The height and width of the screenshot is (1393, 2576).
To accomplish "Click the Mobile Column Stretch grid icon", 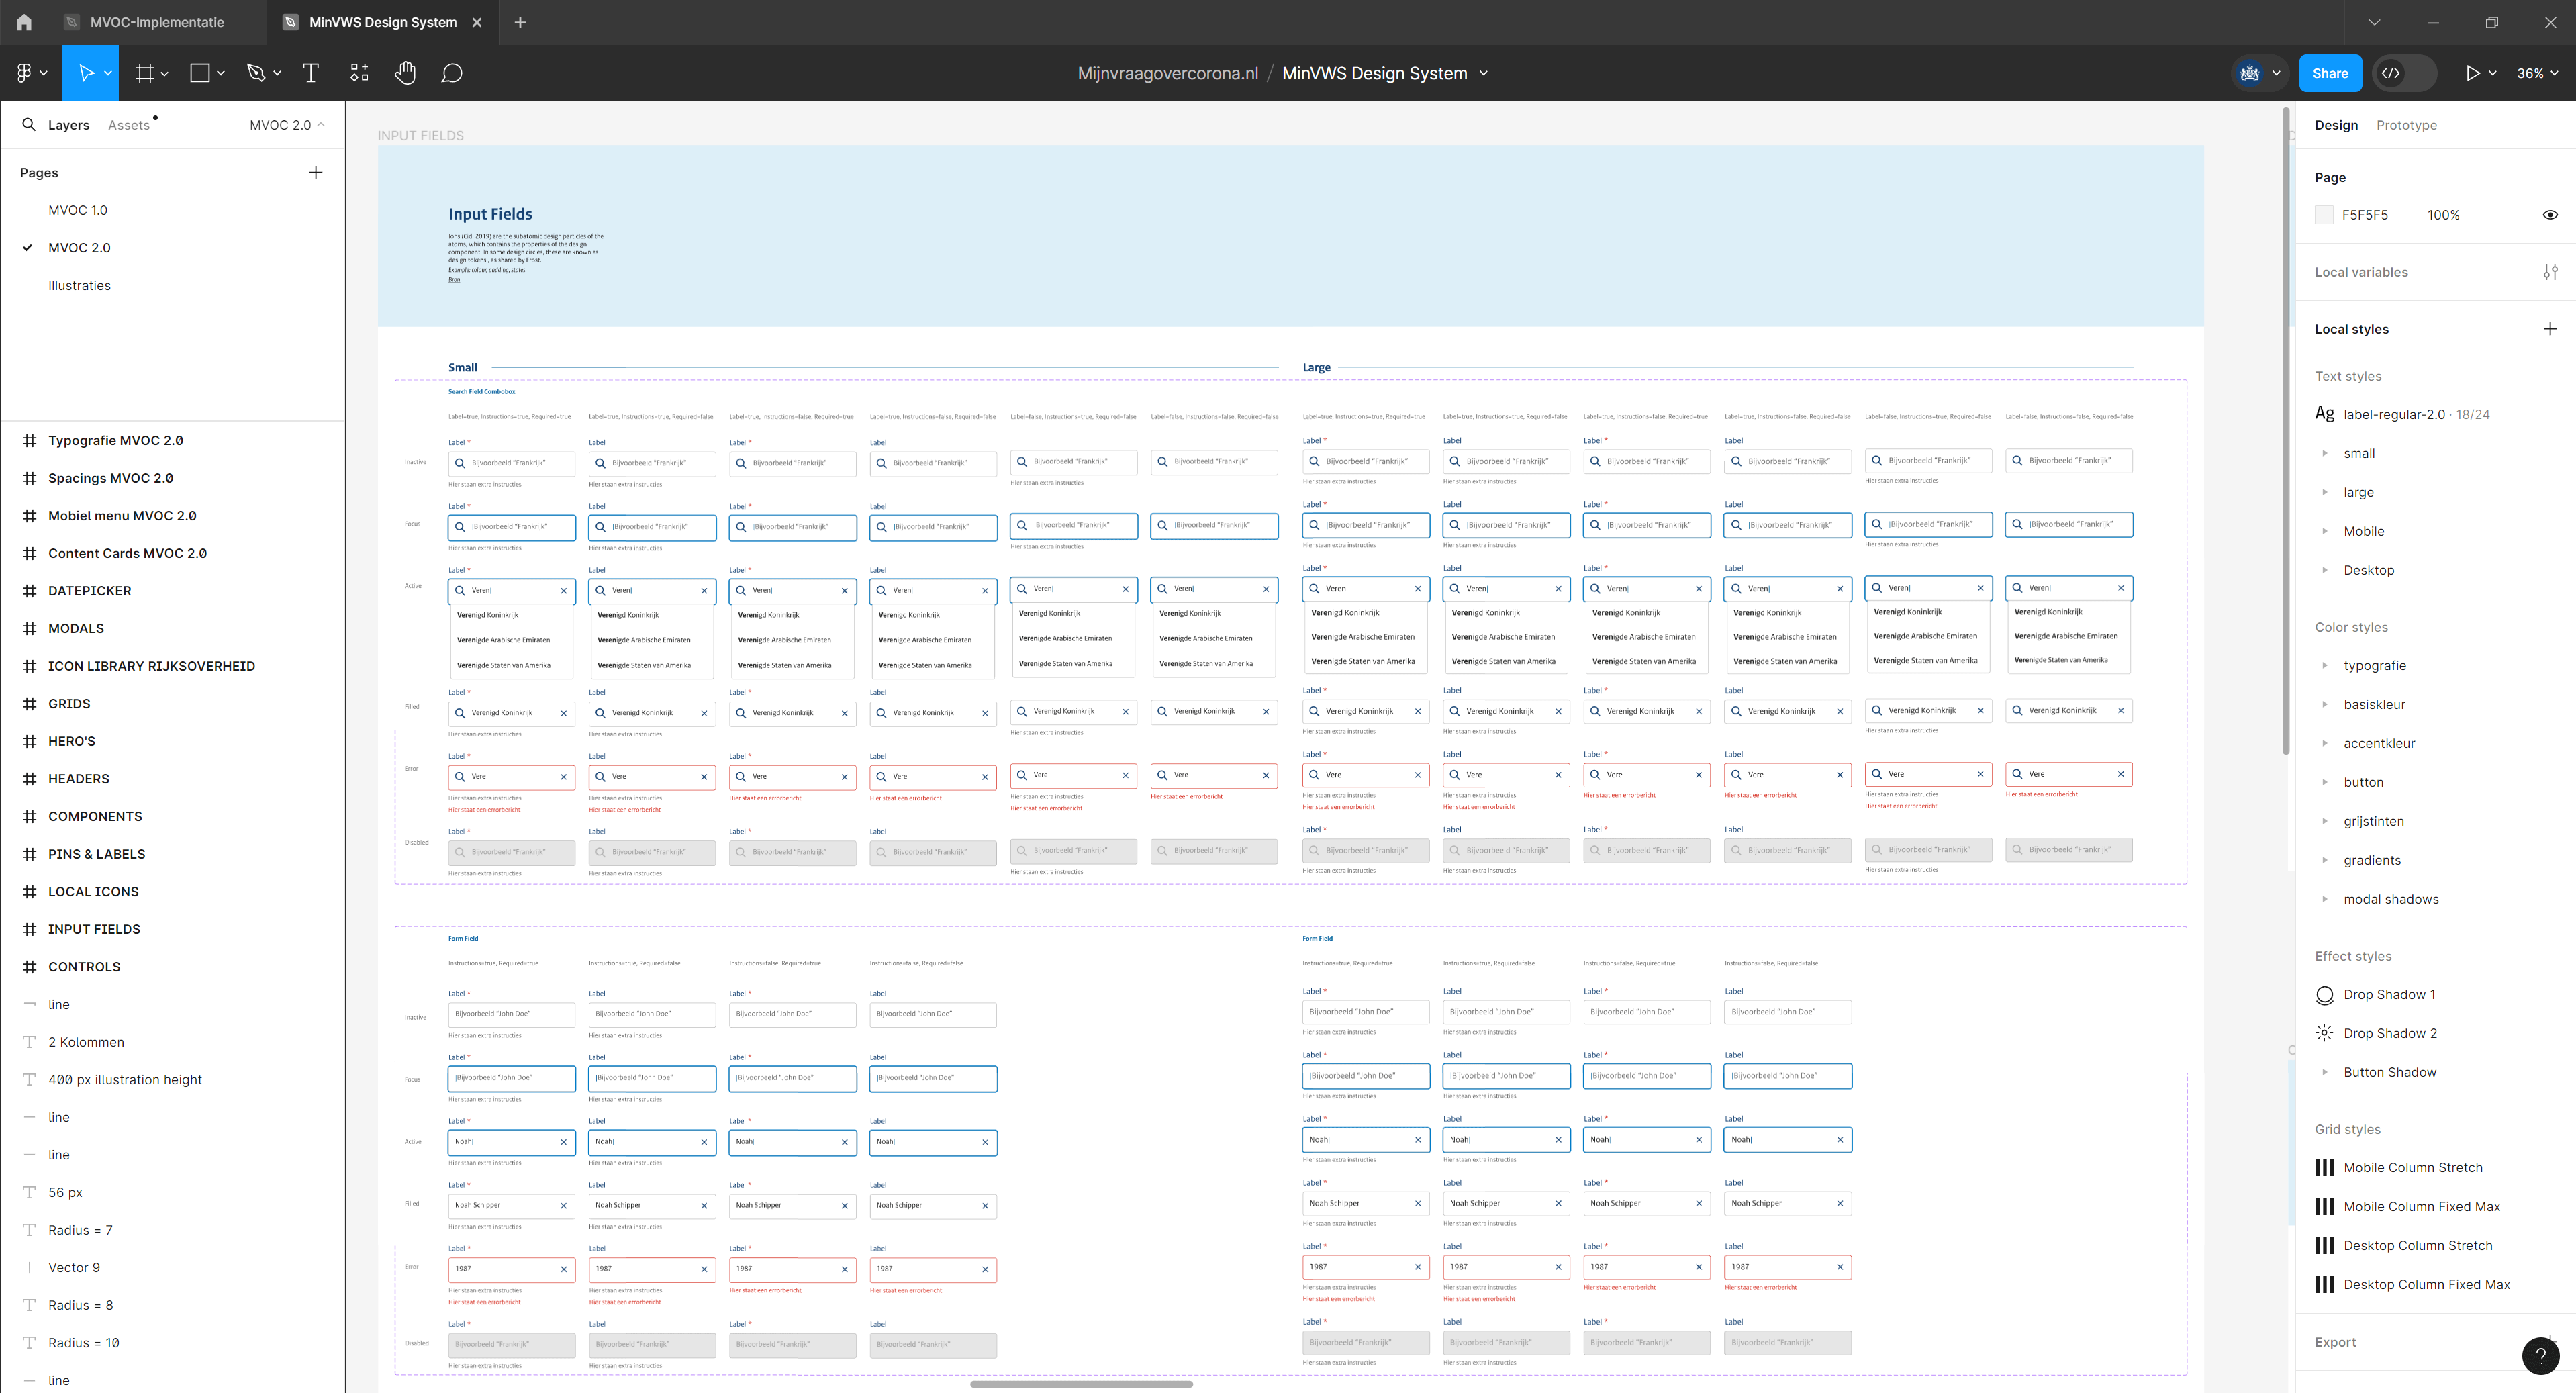I will pos(2325,1167).
